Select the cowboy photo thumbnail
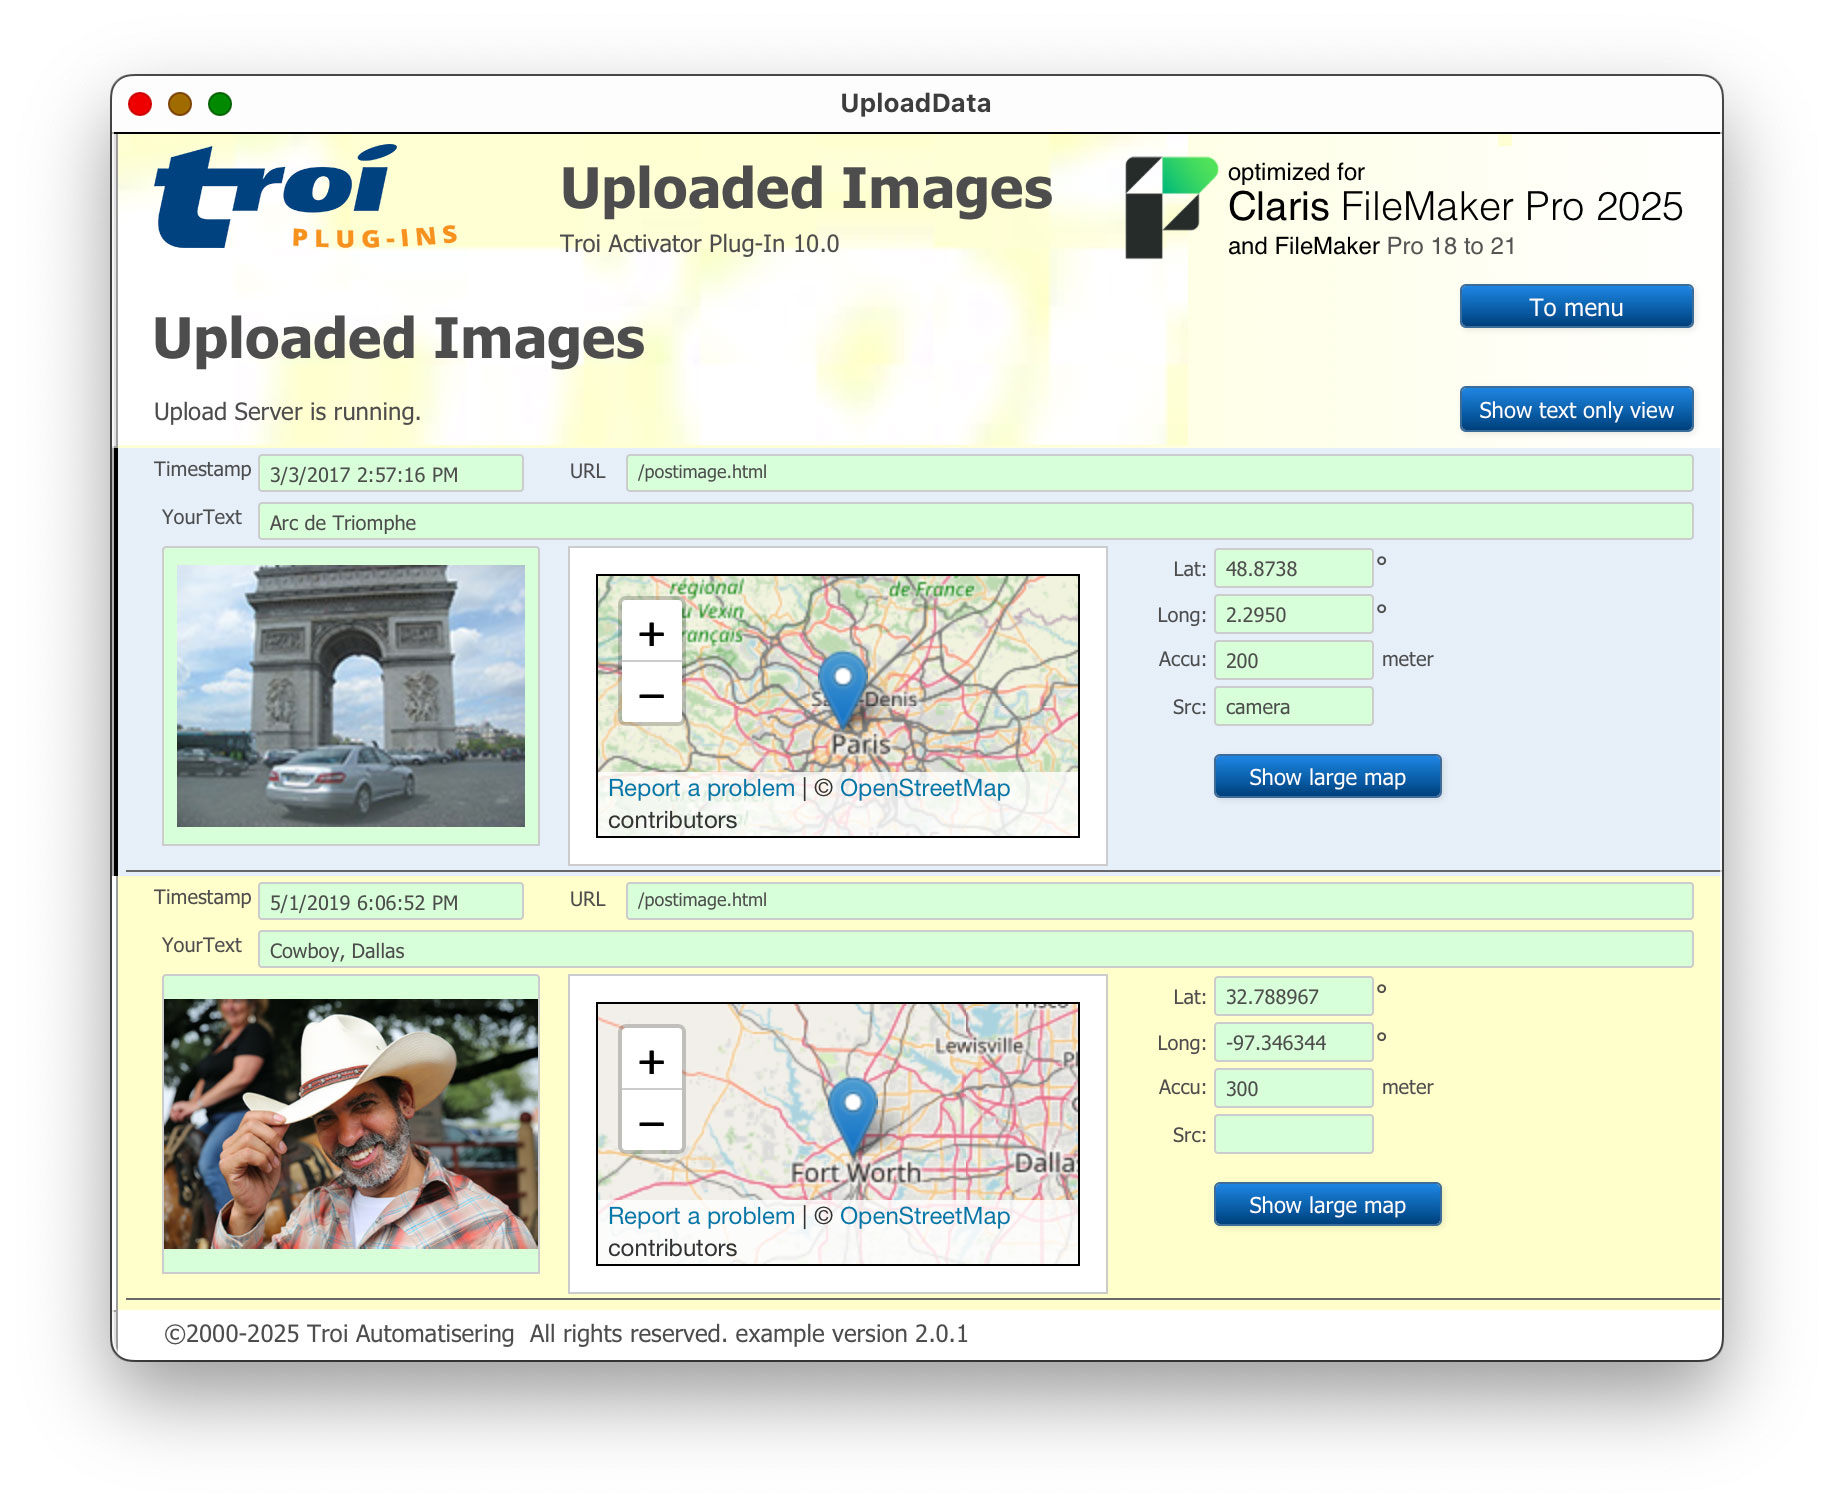Image resolution: width=1834 pixels, height=1508 pixels. click(351, 1123)
